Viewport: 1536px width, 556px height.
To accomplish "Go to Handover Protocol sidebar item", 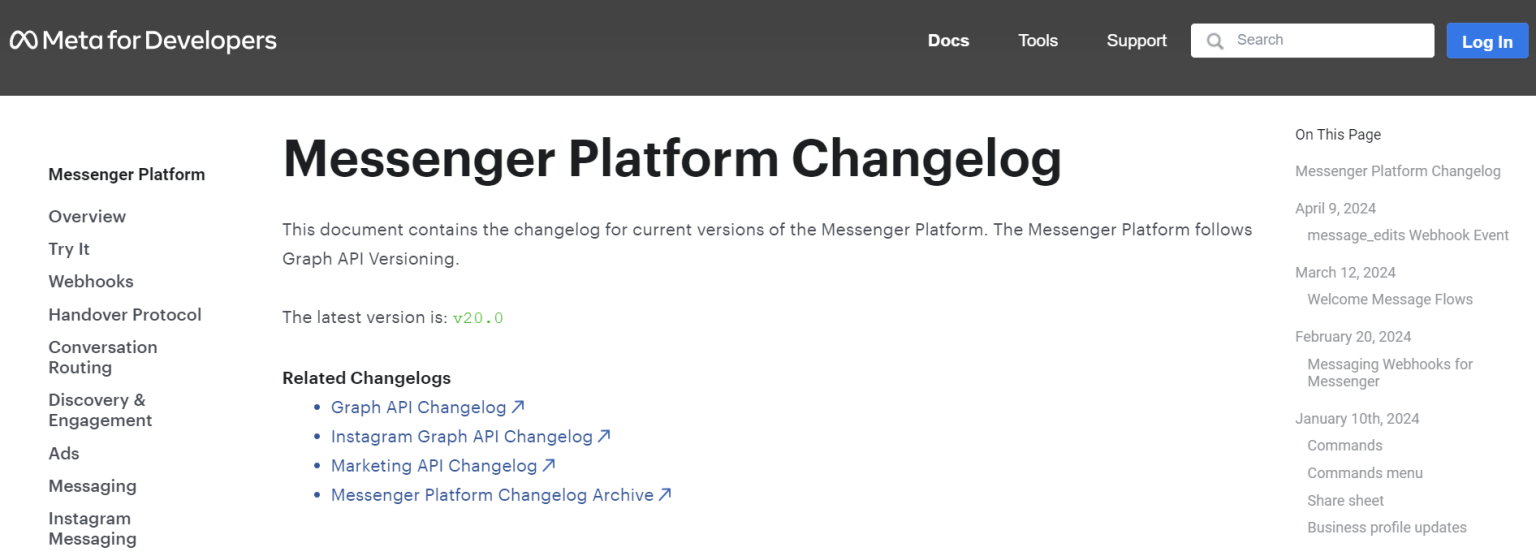I will (125, 314).
